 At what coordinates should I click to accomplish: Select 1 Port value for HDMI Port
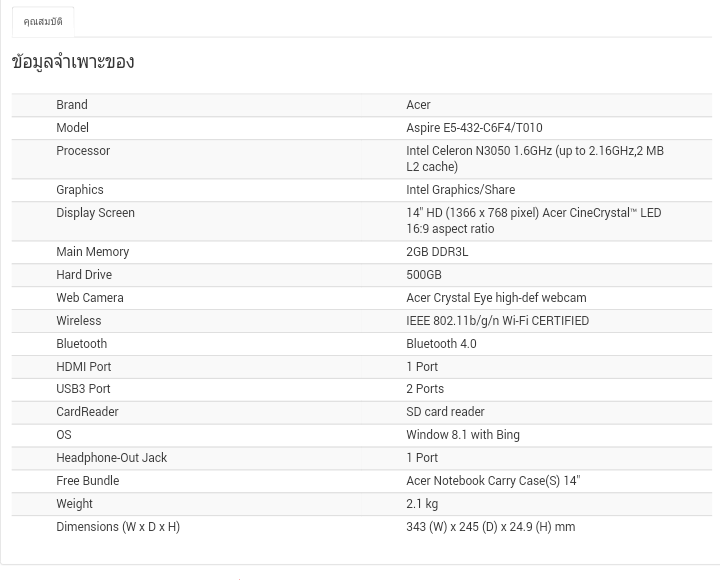pyautogui.click(x=422, y=366)
